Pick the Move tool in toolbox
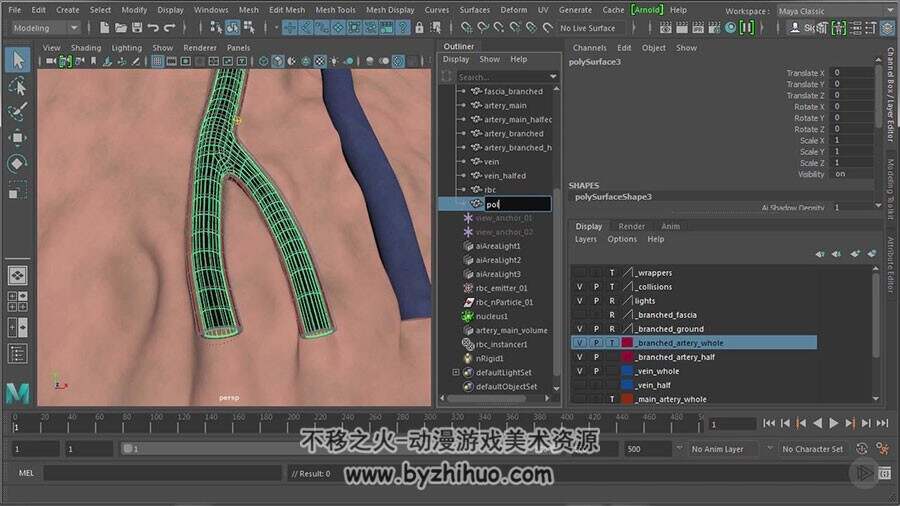This screenshot has width=900, height=506. click(x=18, y=138)
